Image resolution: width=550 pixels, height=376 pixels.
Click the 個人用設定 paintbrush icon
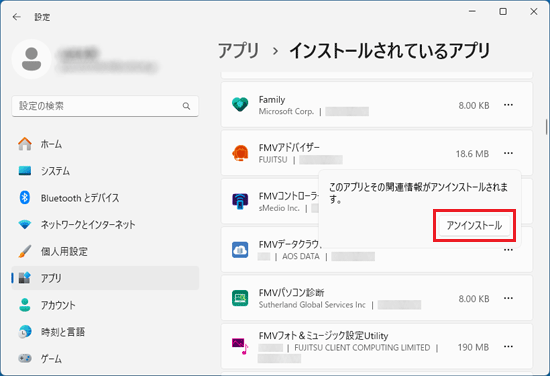click(x=25, y=251)
